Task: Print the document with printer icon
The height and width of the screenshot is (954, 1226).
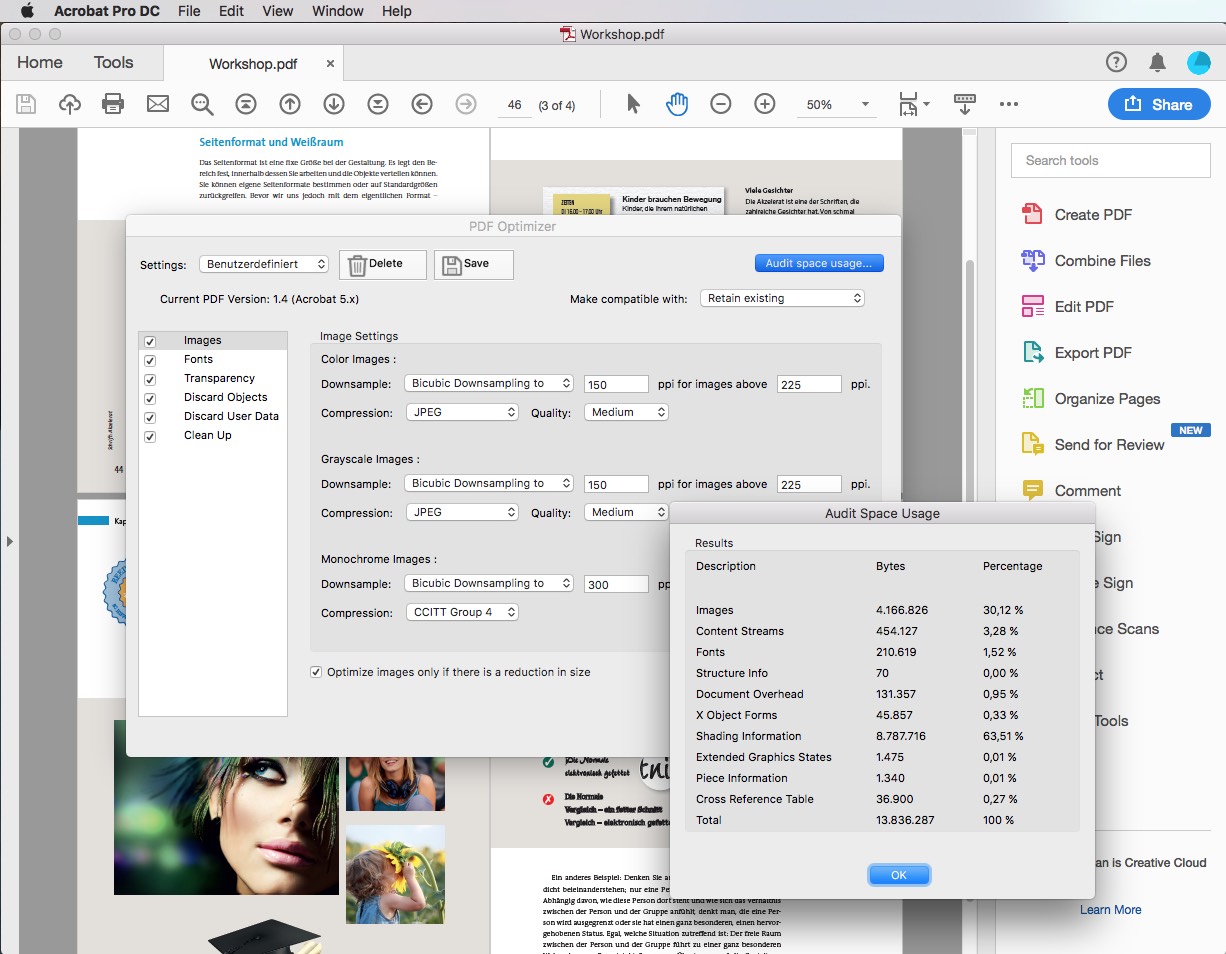Action: [113, 104]
